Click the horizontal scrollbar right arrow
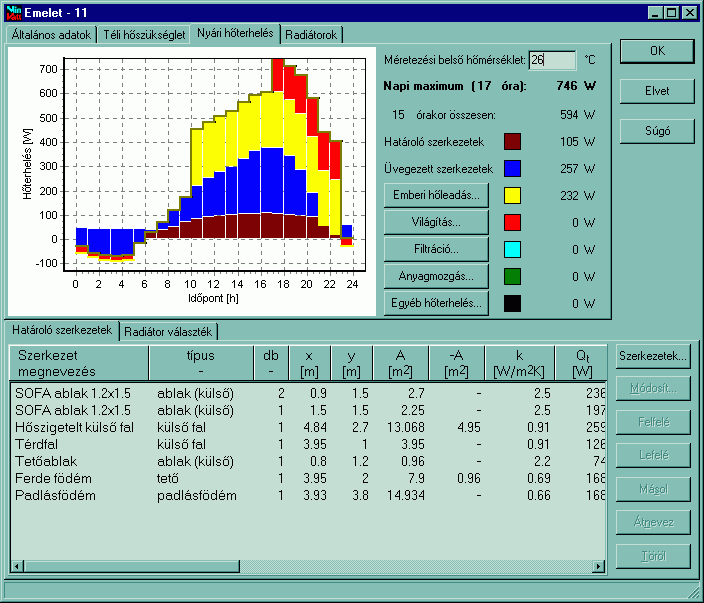Screen dimensions: 704x603 [598, 566]
